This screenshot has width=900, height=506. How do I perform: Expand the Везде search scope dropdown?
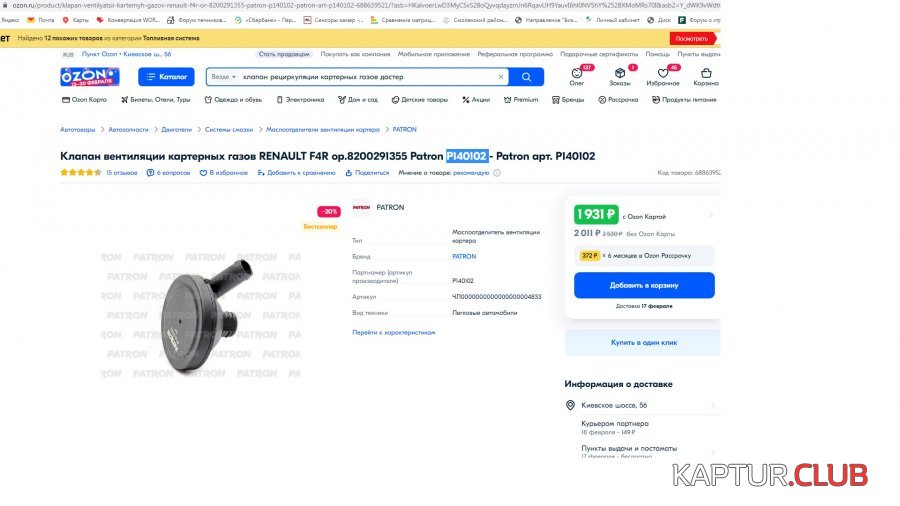click(223, 77)
